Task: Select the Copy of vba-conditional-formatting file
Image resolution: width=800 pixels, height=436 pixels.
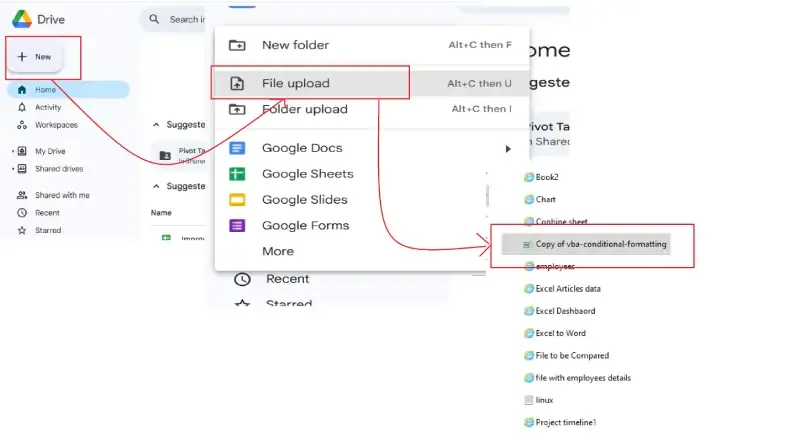Action: pos(600,244)
